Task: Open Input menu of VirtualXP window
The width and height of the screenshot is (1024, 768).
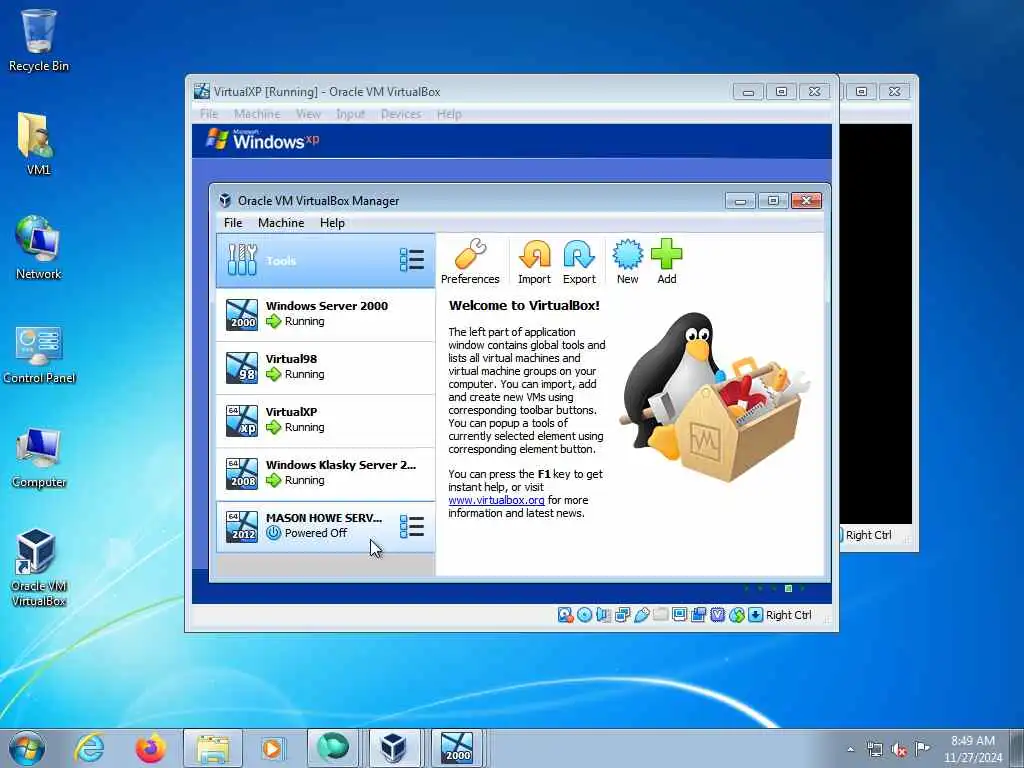Action: pyautogui.click(x=350, y=114)
